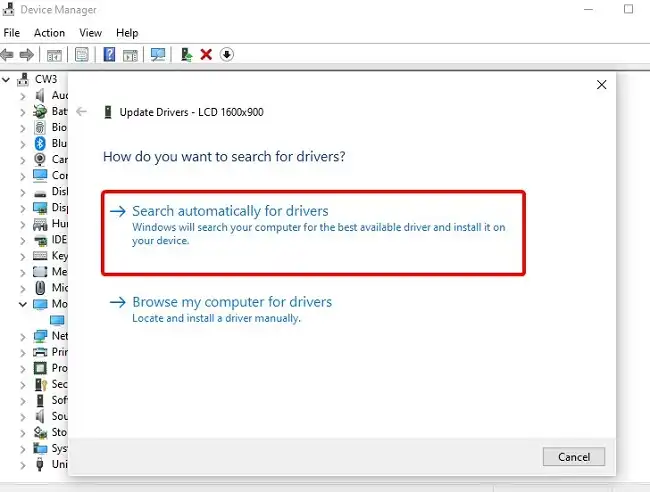The height and width of the screenshot is (492, 650).
Task: Select the Biometric fingerprint category icon
Action: tap(40, 127)
